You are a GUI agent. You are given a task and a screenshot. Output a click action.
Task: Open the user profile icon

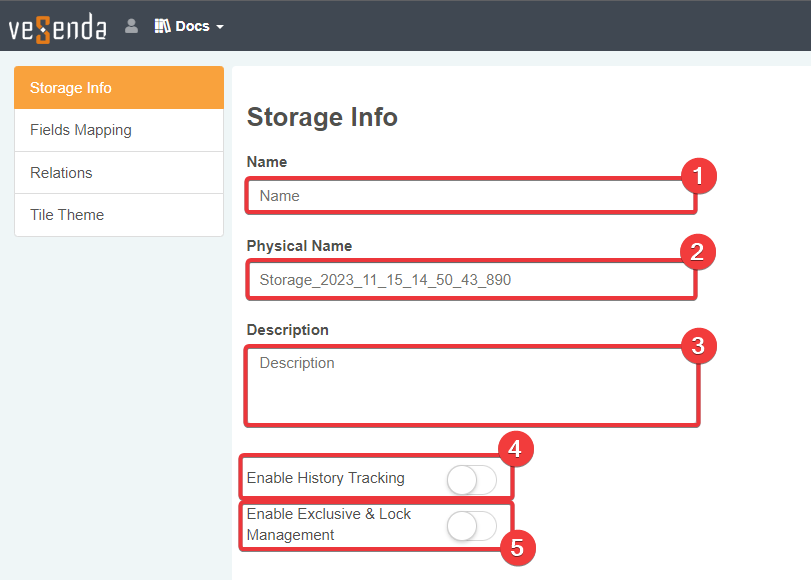pos(131,26)
